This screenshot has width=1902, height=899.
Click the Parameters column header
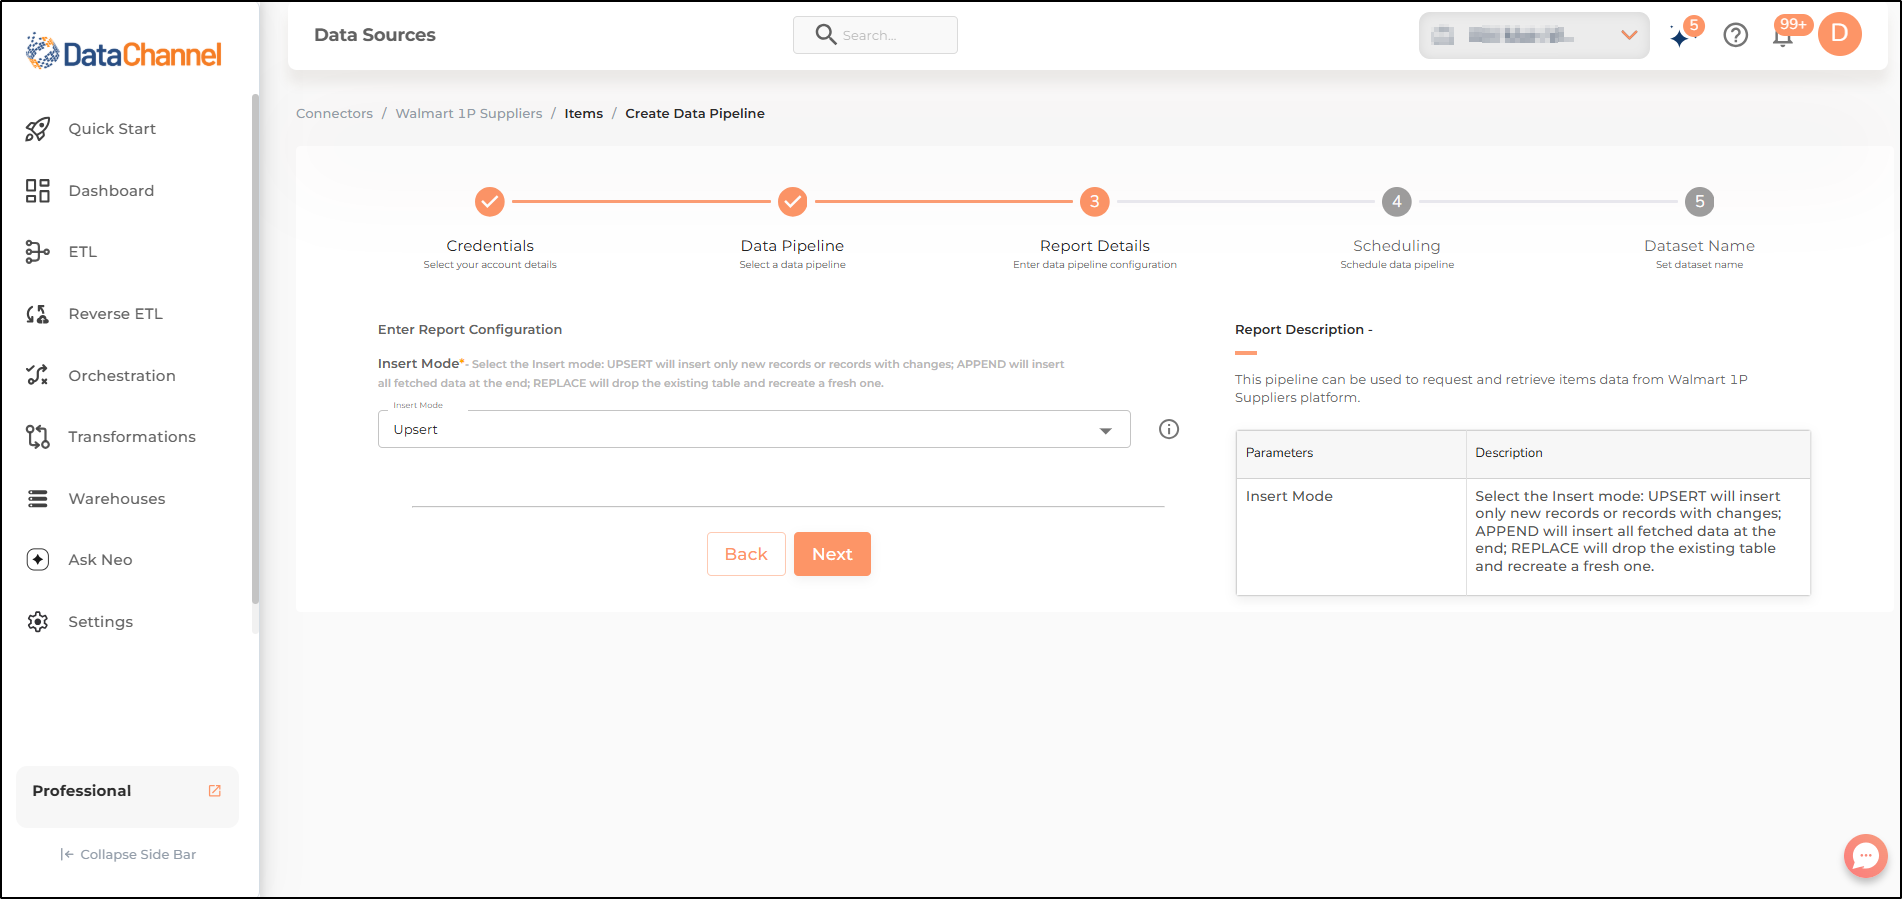(1351, 454)
